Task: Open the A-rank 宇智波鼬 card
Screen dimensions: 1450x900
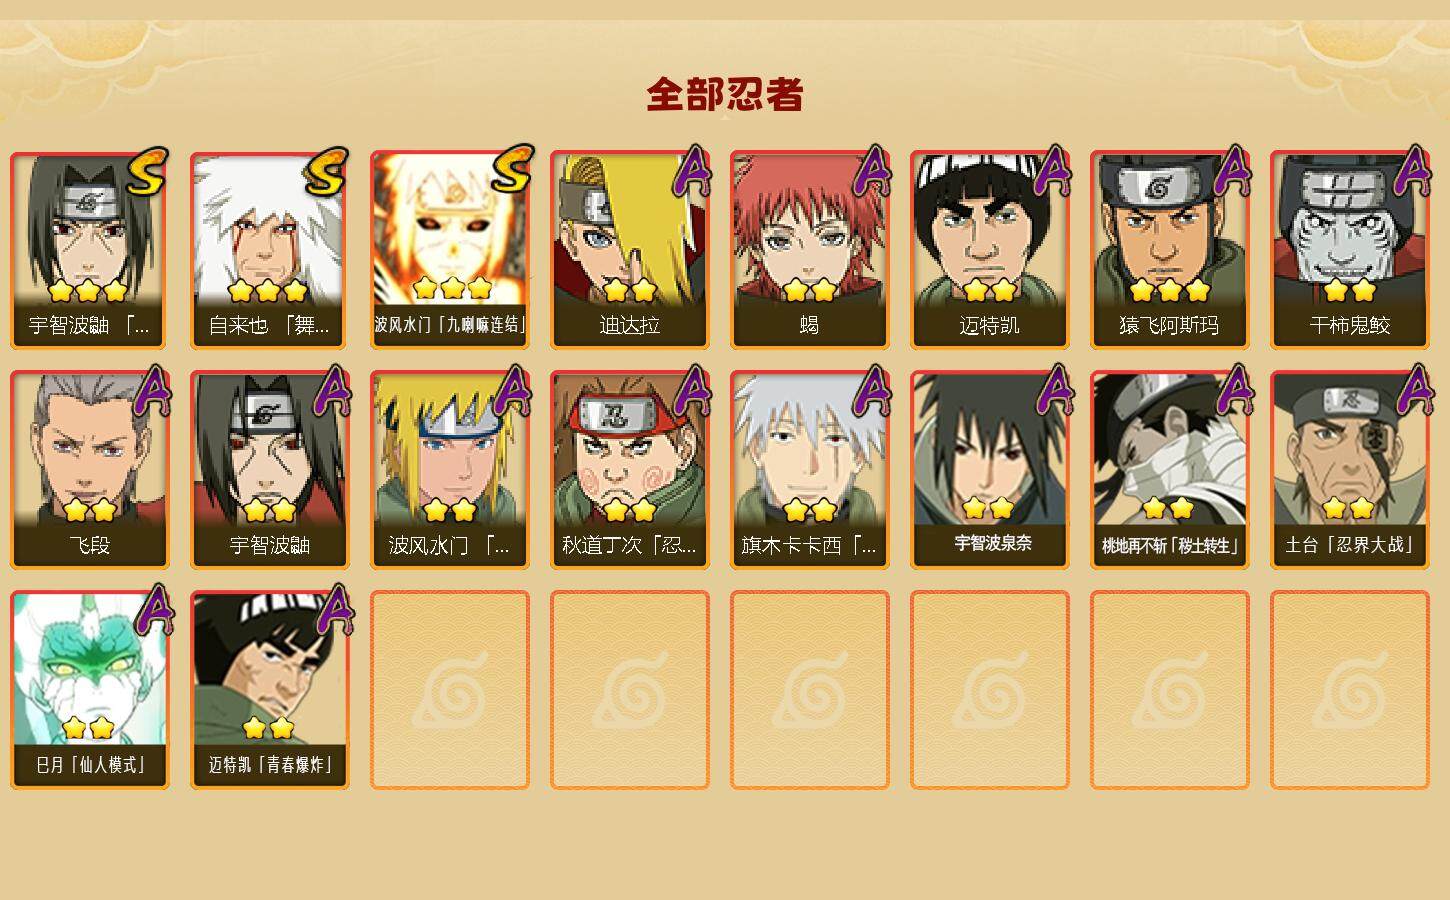Action: [270, 470]
